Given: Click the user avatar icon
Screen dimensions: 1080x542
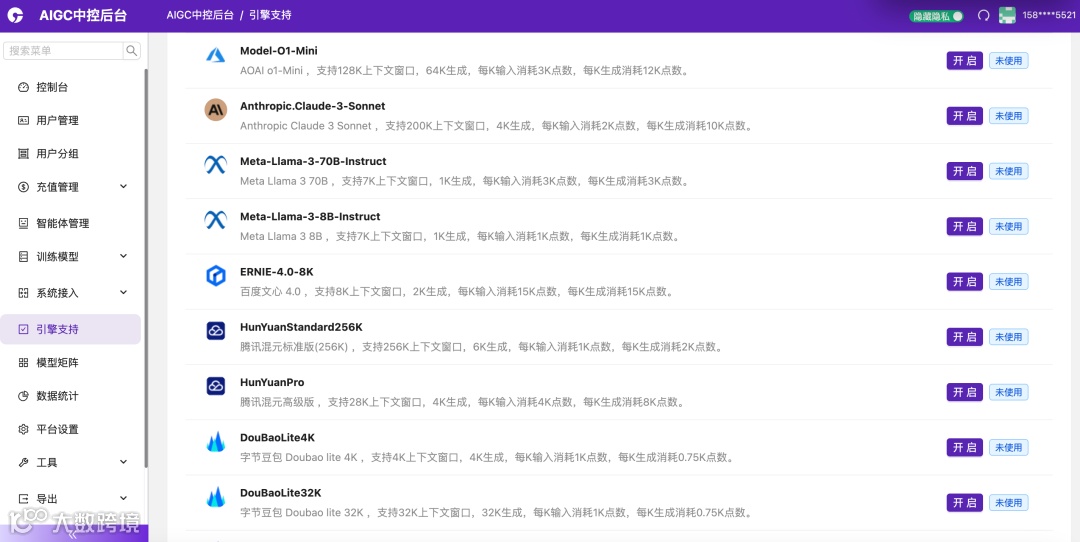Looking at the screenshot, I should [x=1007, y=15].
